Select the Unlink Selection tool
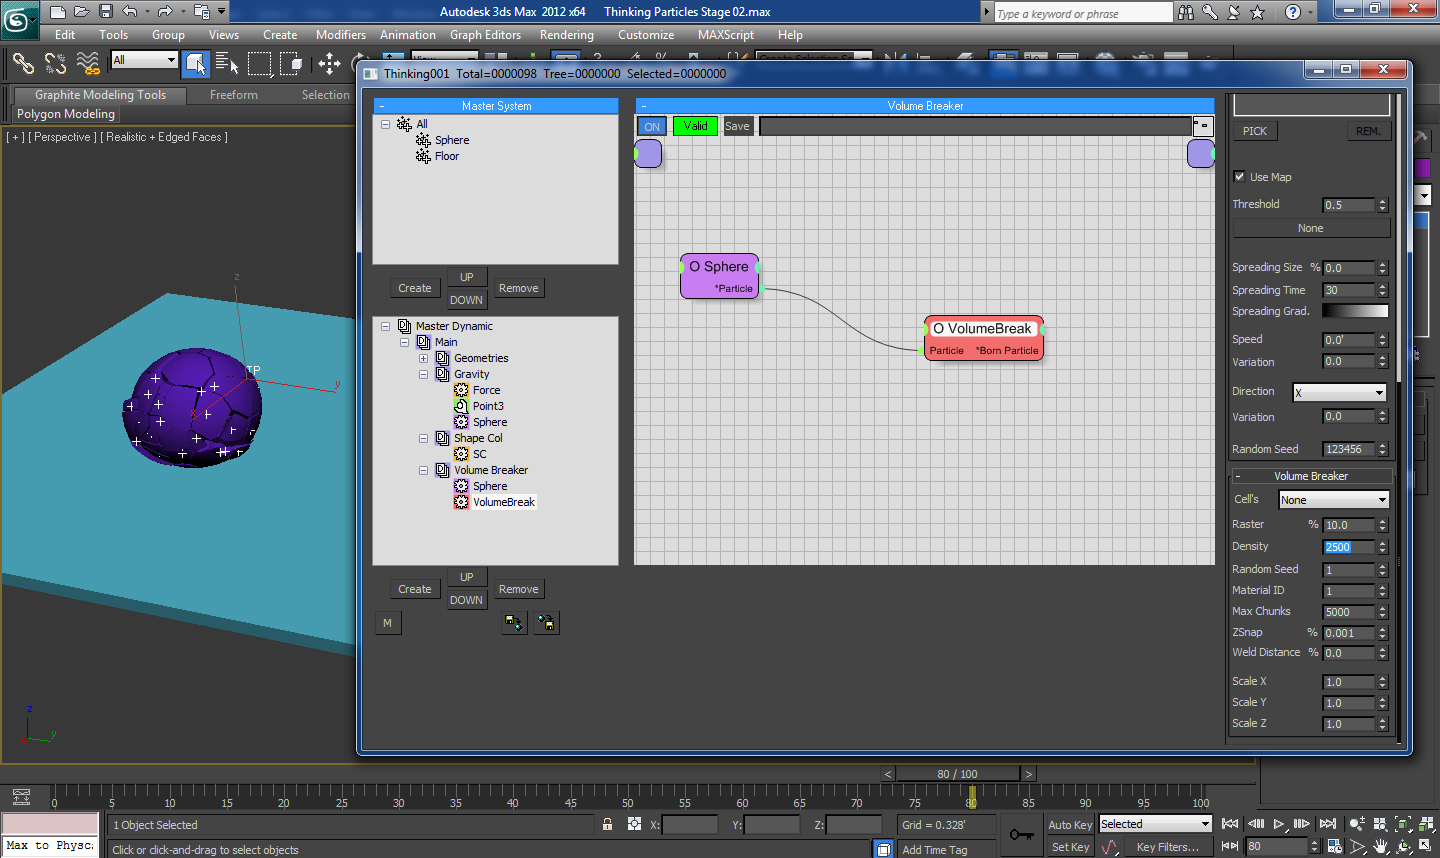The width and height of the screenshot is (1440, 858). click(x=55, y=63)
